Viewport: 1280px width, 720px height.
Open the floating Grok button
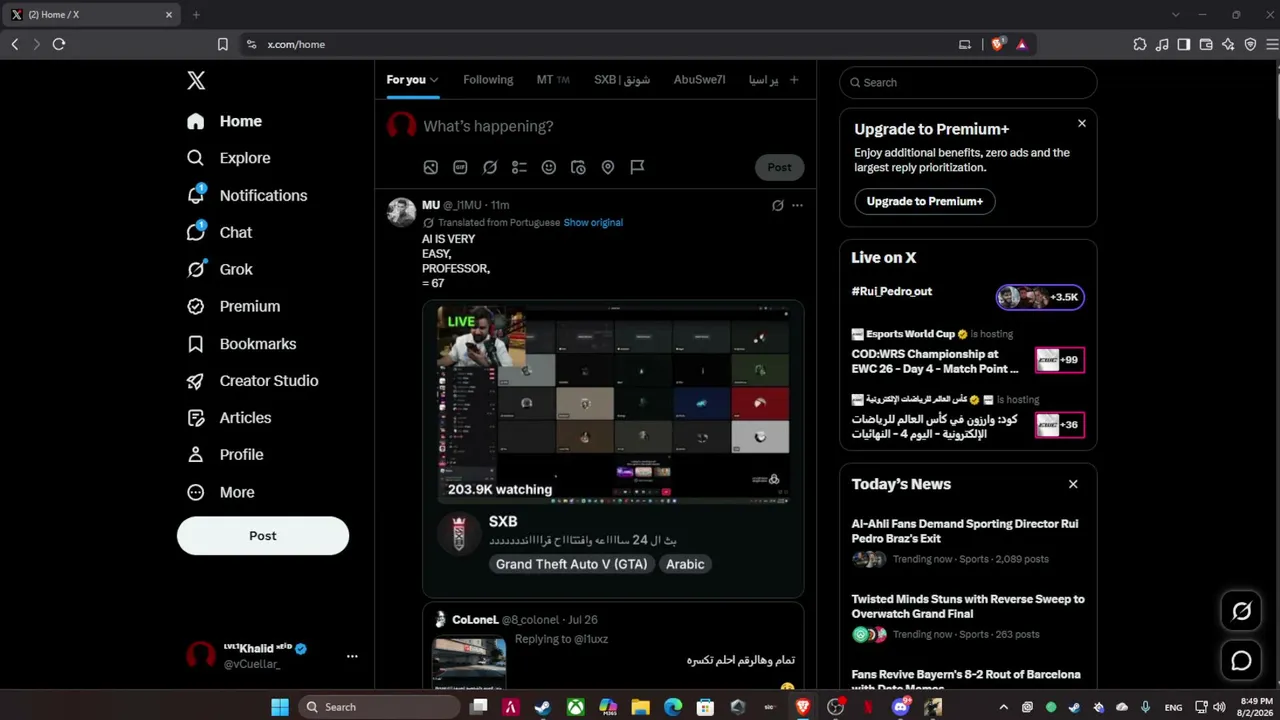(1242, 611)
